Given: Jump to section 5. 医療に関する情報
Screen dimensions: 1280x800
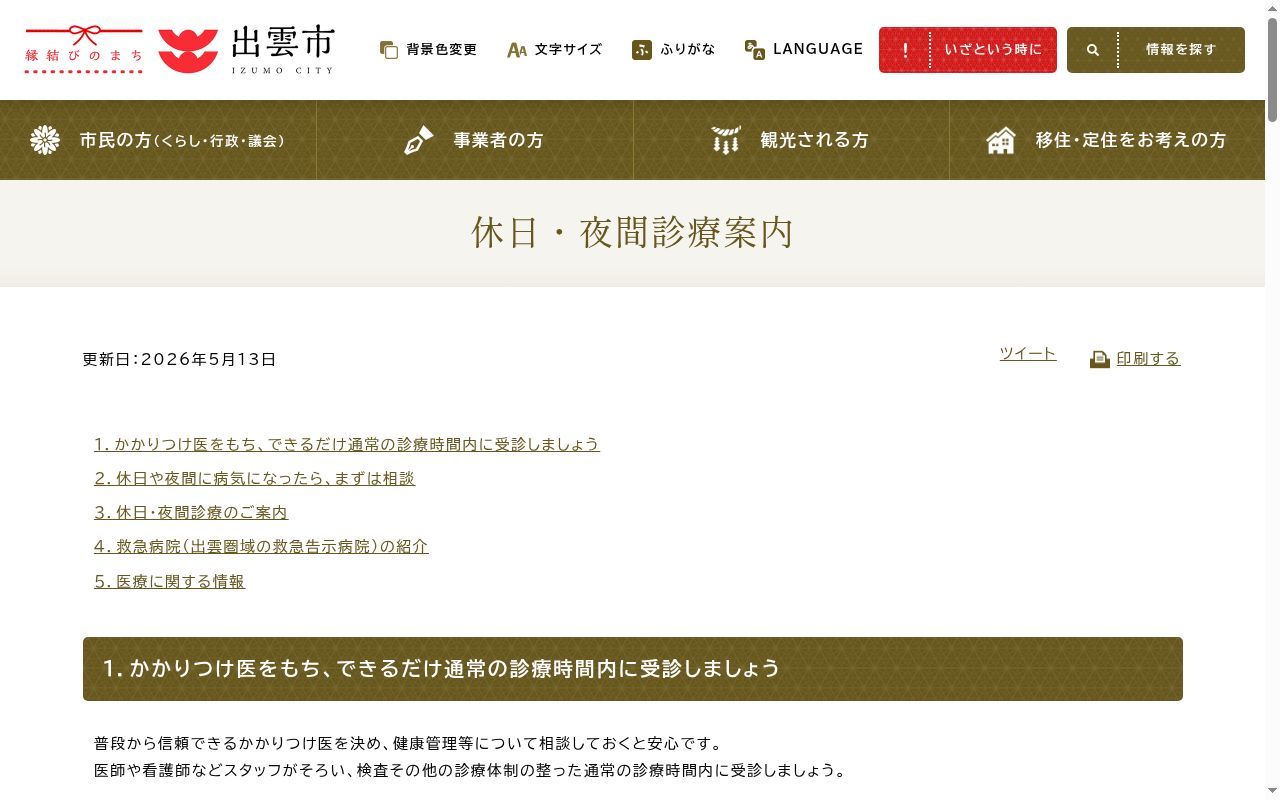Looking at the screenshot, I should [x=170, y=582].
